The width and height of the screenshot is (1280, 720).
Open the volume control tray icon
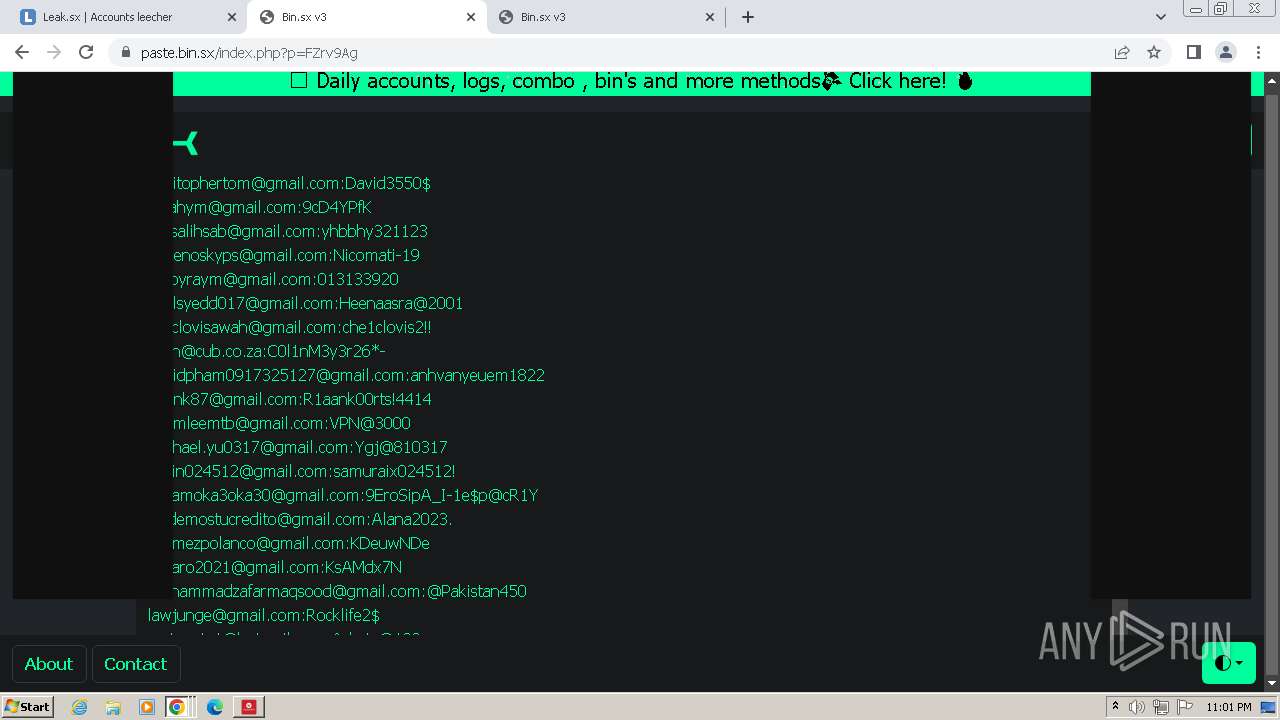pyautogui.click(x=1137, y=707)
